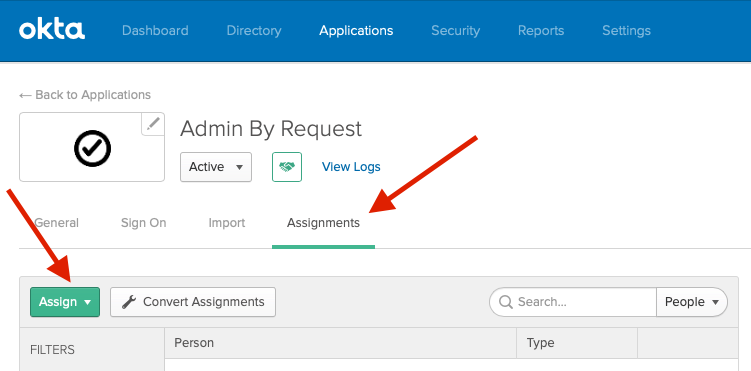751x371 pixels.
Task: Expand the green Assign dropdown button
Action: (65, 302)
